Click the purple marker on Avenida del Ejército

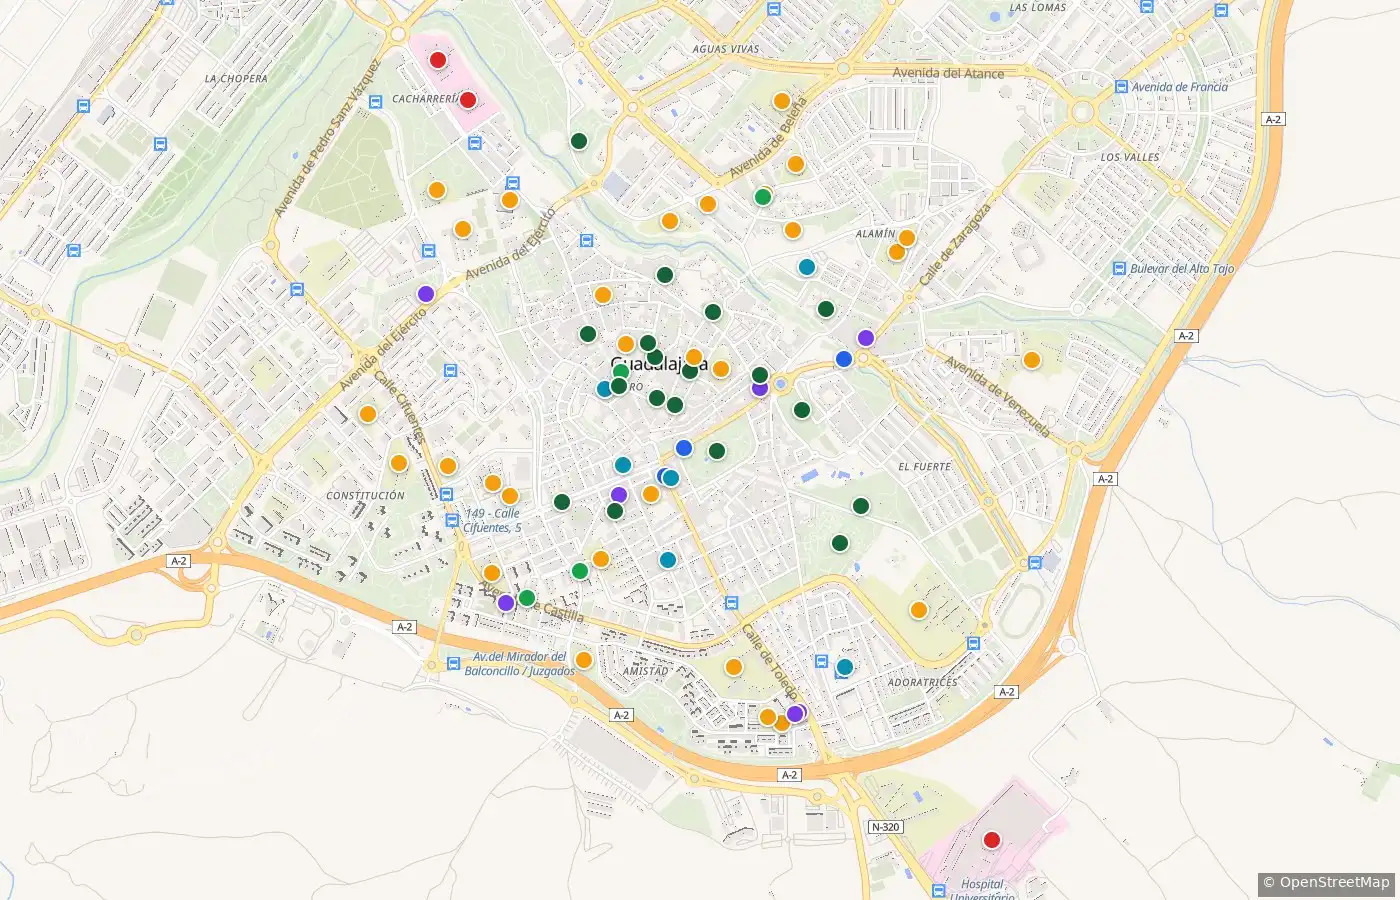coord(426,294)
